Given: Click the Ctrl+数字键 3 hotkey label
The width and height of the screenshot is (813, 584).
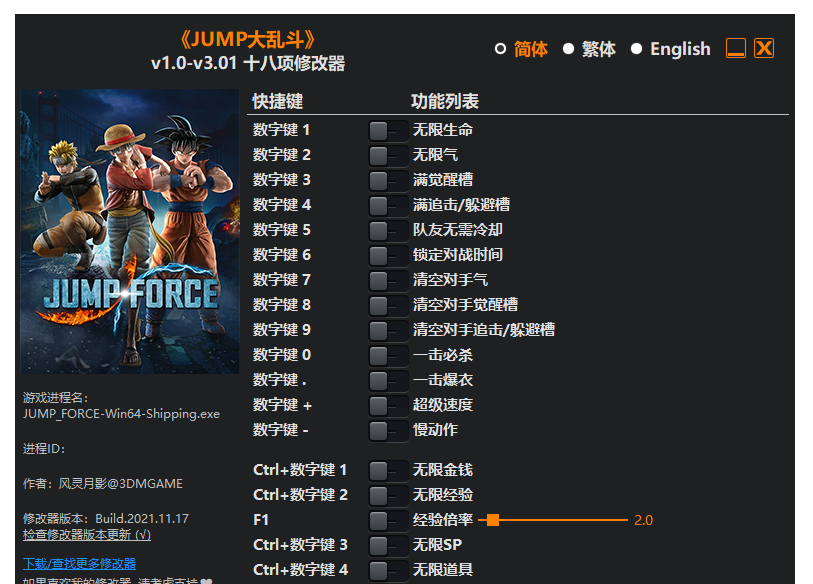Looking at the screenshot, I should coord(300,545).
